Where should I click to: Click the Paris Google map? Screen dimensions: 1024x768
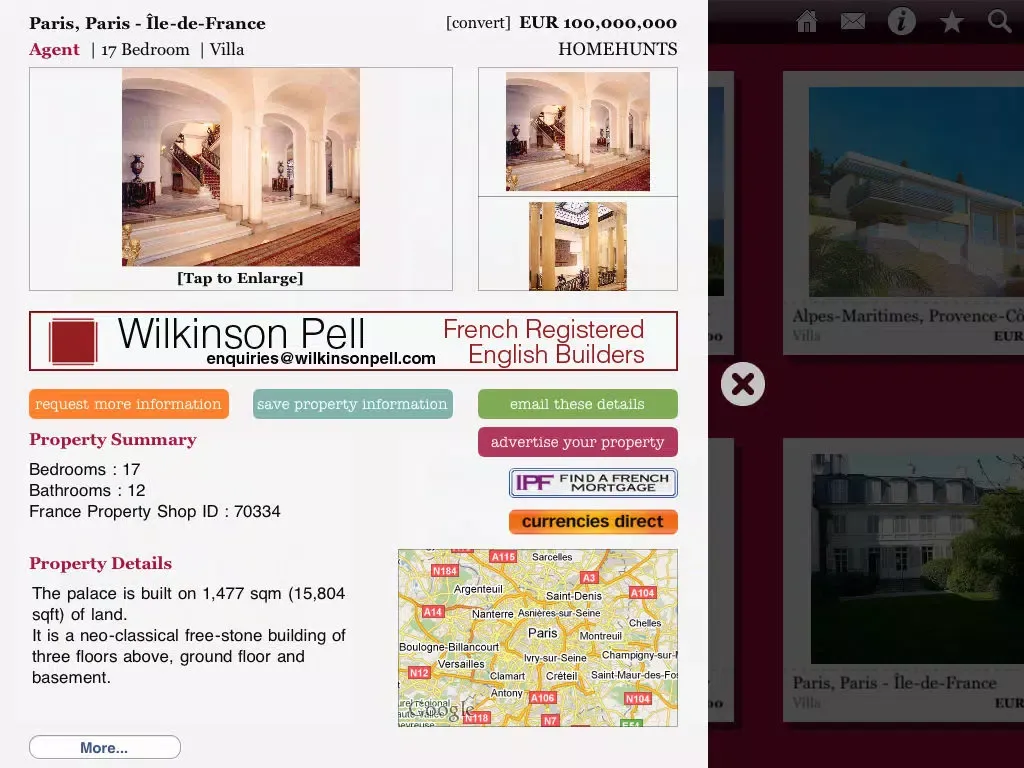click(537, 638)
